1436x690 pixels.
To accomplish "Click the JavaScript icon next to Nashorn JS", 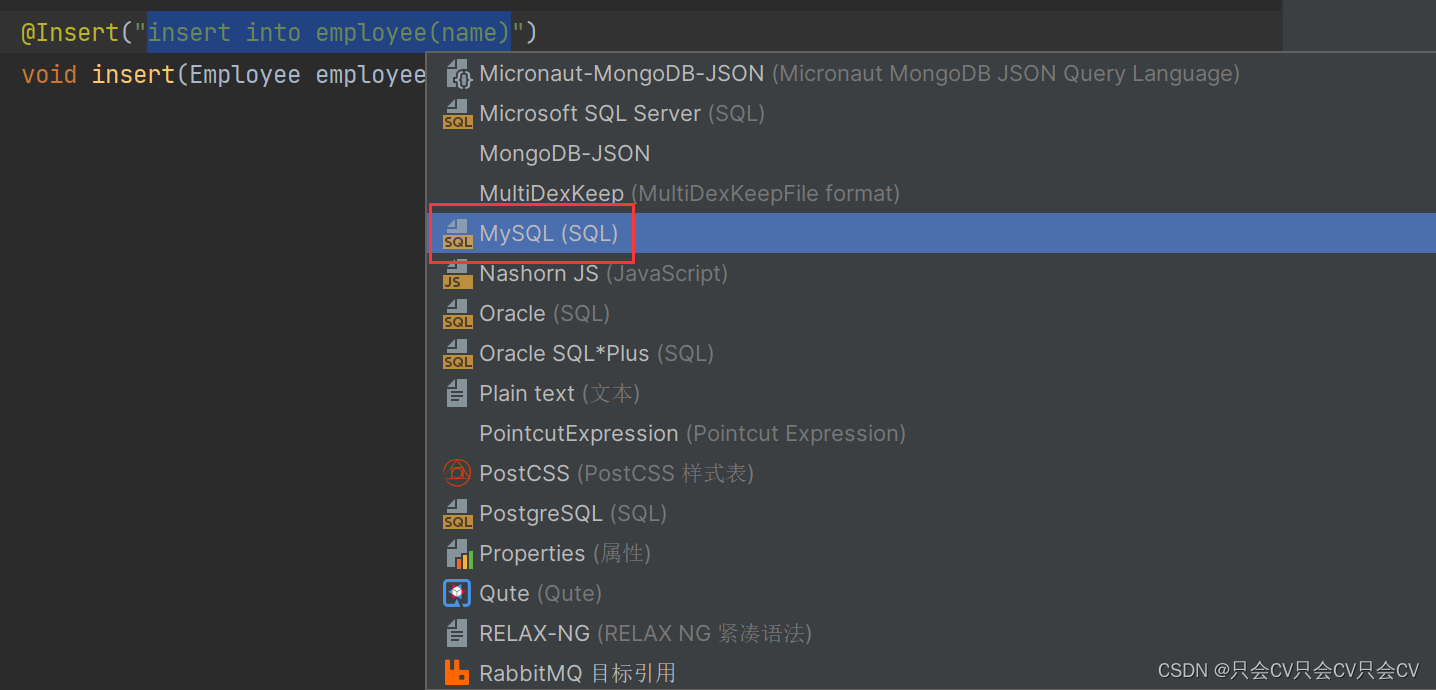I will tap(457, 273).
